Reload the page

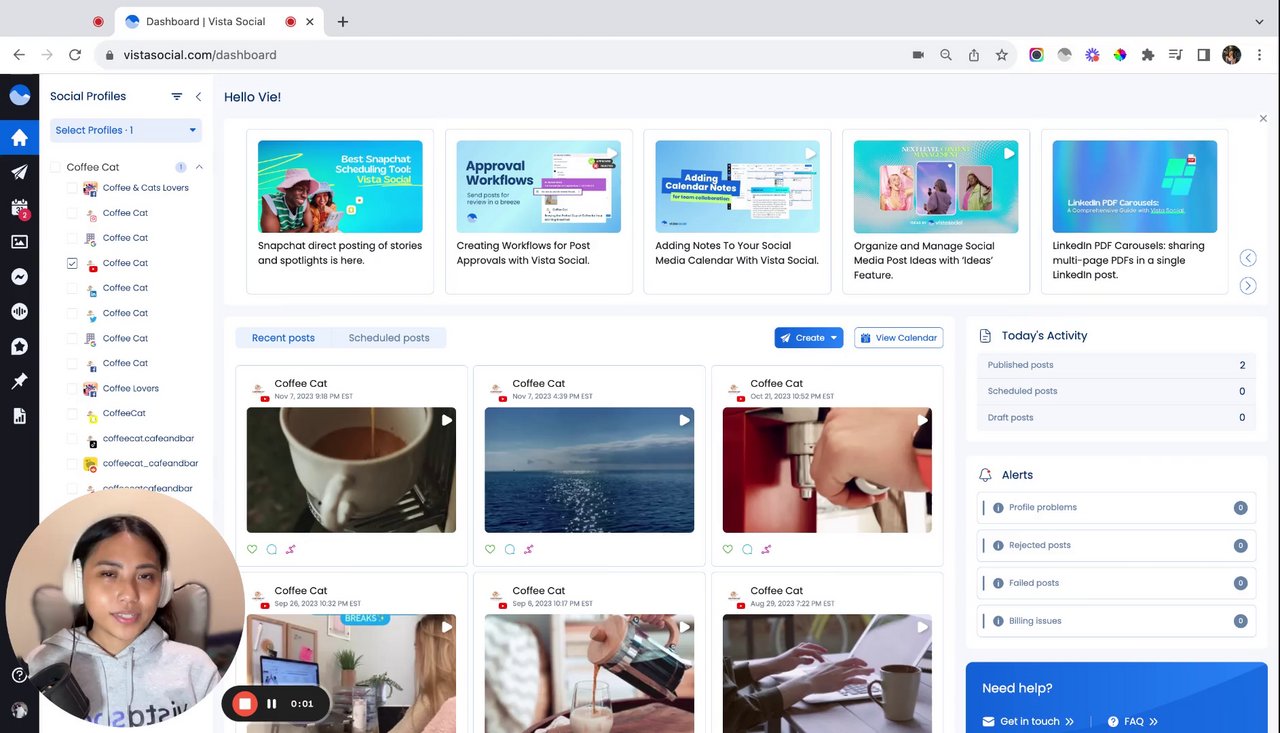(x=75, y=55)
